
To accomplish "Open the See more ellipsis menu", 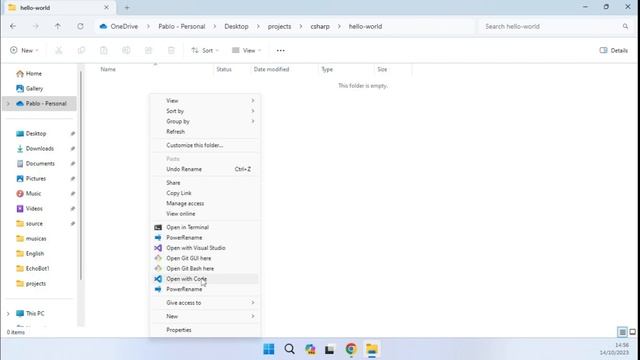I will click(280, 50).
